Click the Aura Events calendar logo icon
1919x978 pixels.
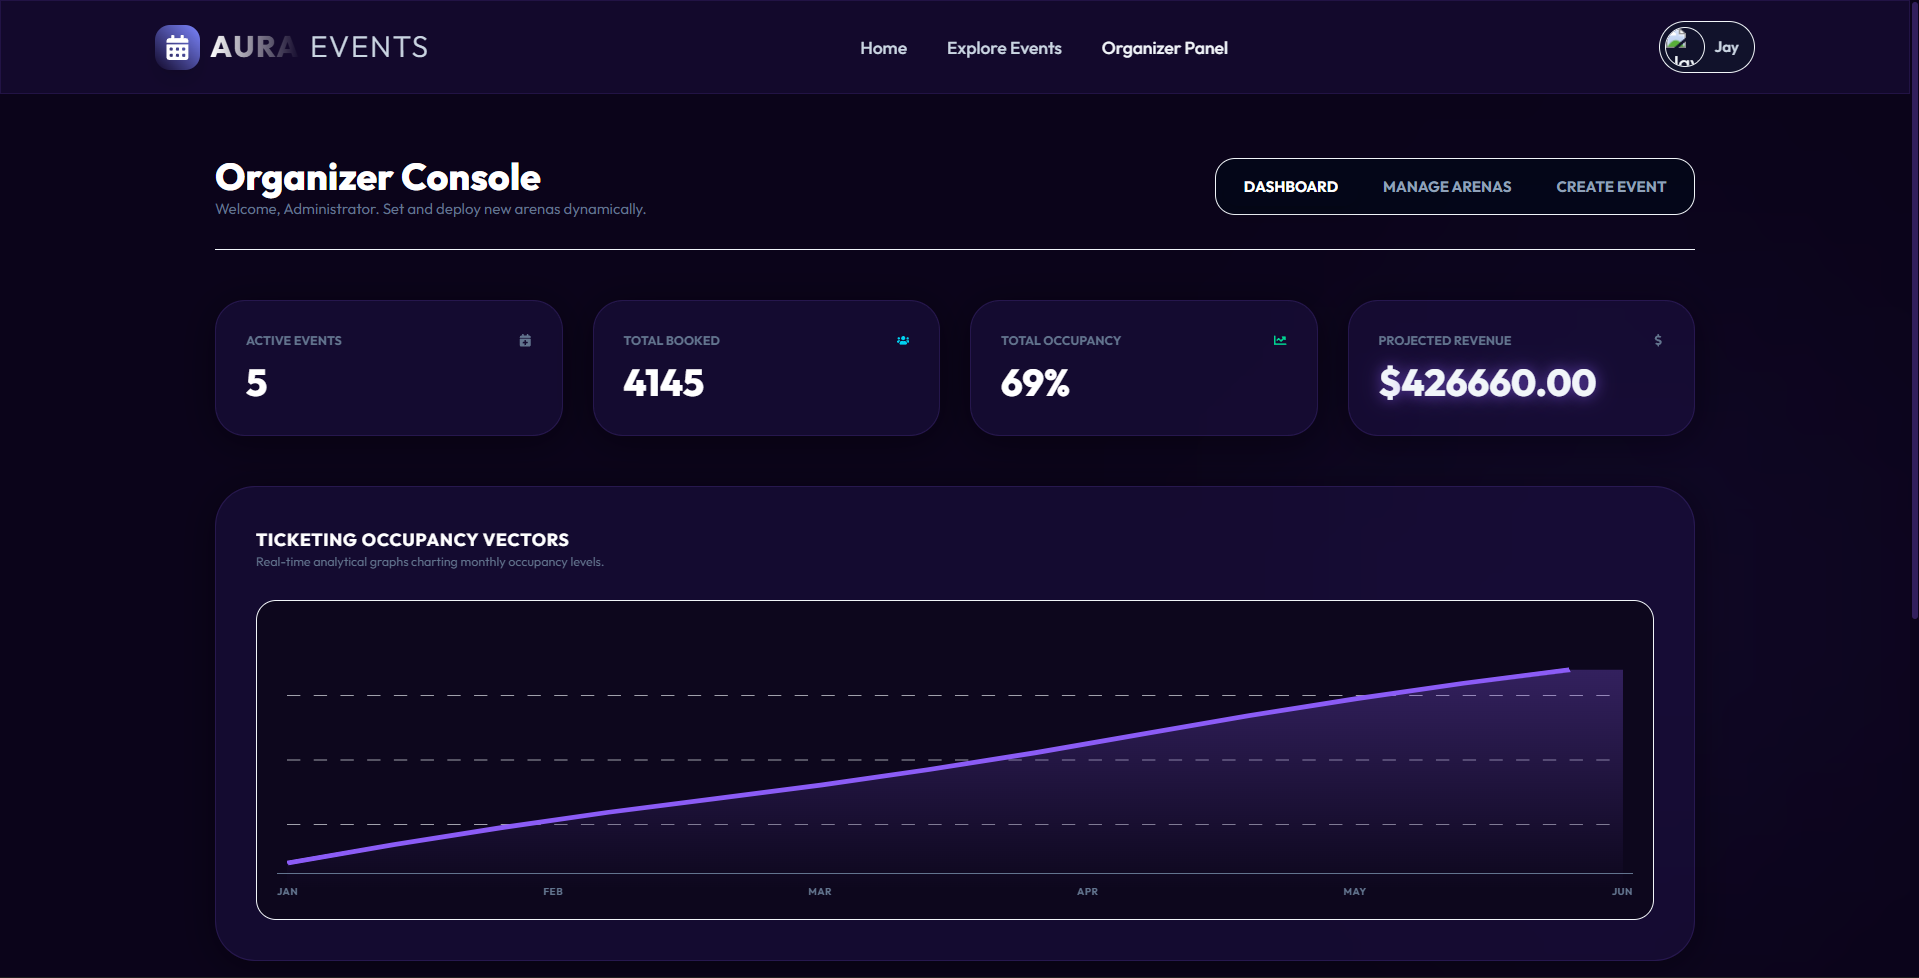(x=177, y=47)
